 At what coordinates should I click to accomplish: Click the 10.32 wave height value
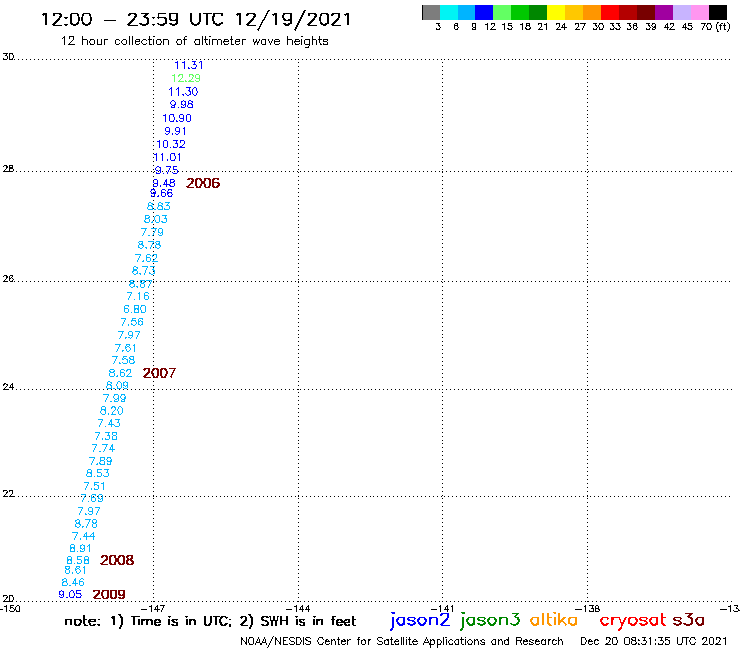pyautogui.click(x=171, y=144)
